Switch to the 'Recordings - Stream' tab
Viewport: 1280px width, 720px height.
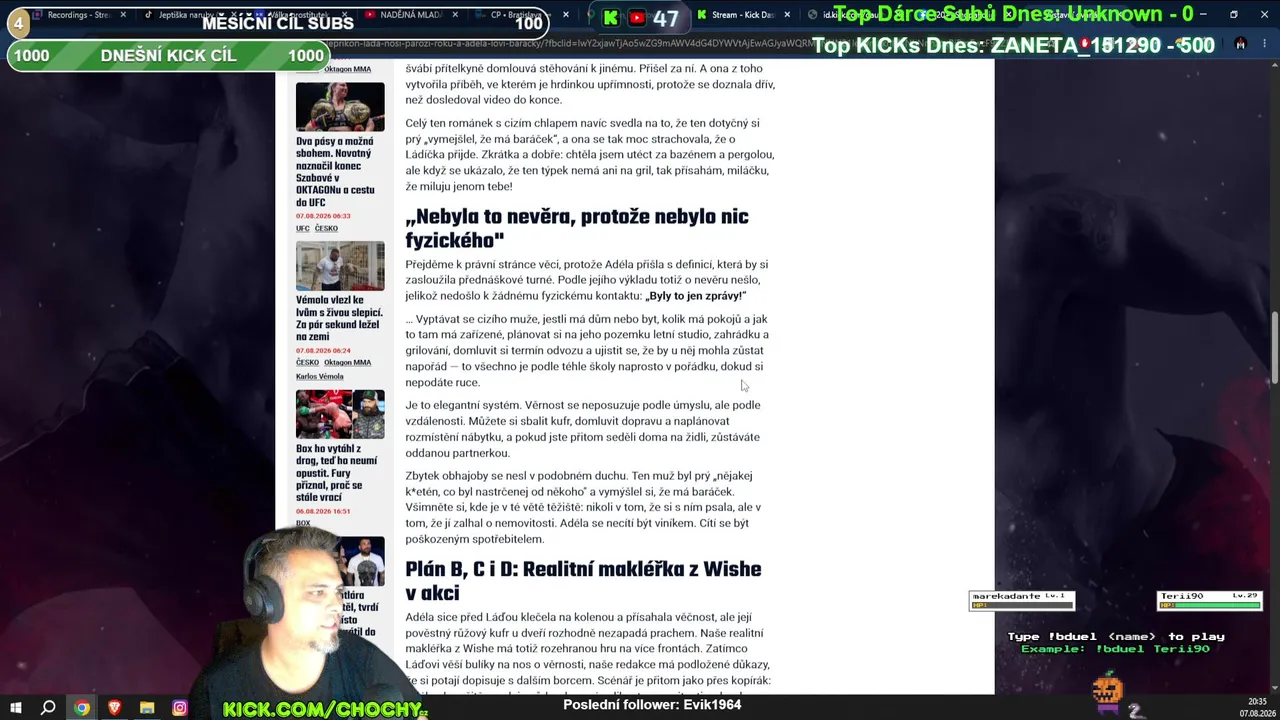coord(78,15)
